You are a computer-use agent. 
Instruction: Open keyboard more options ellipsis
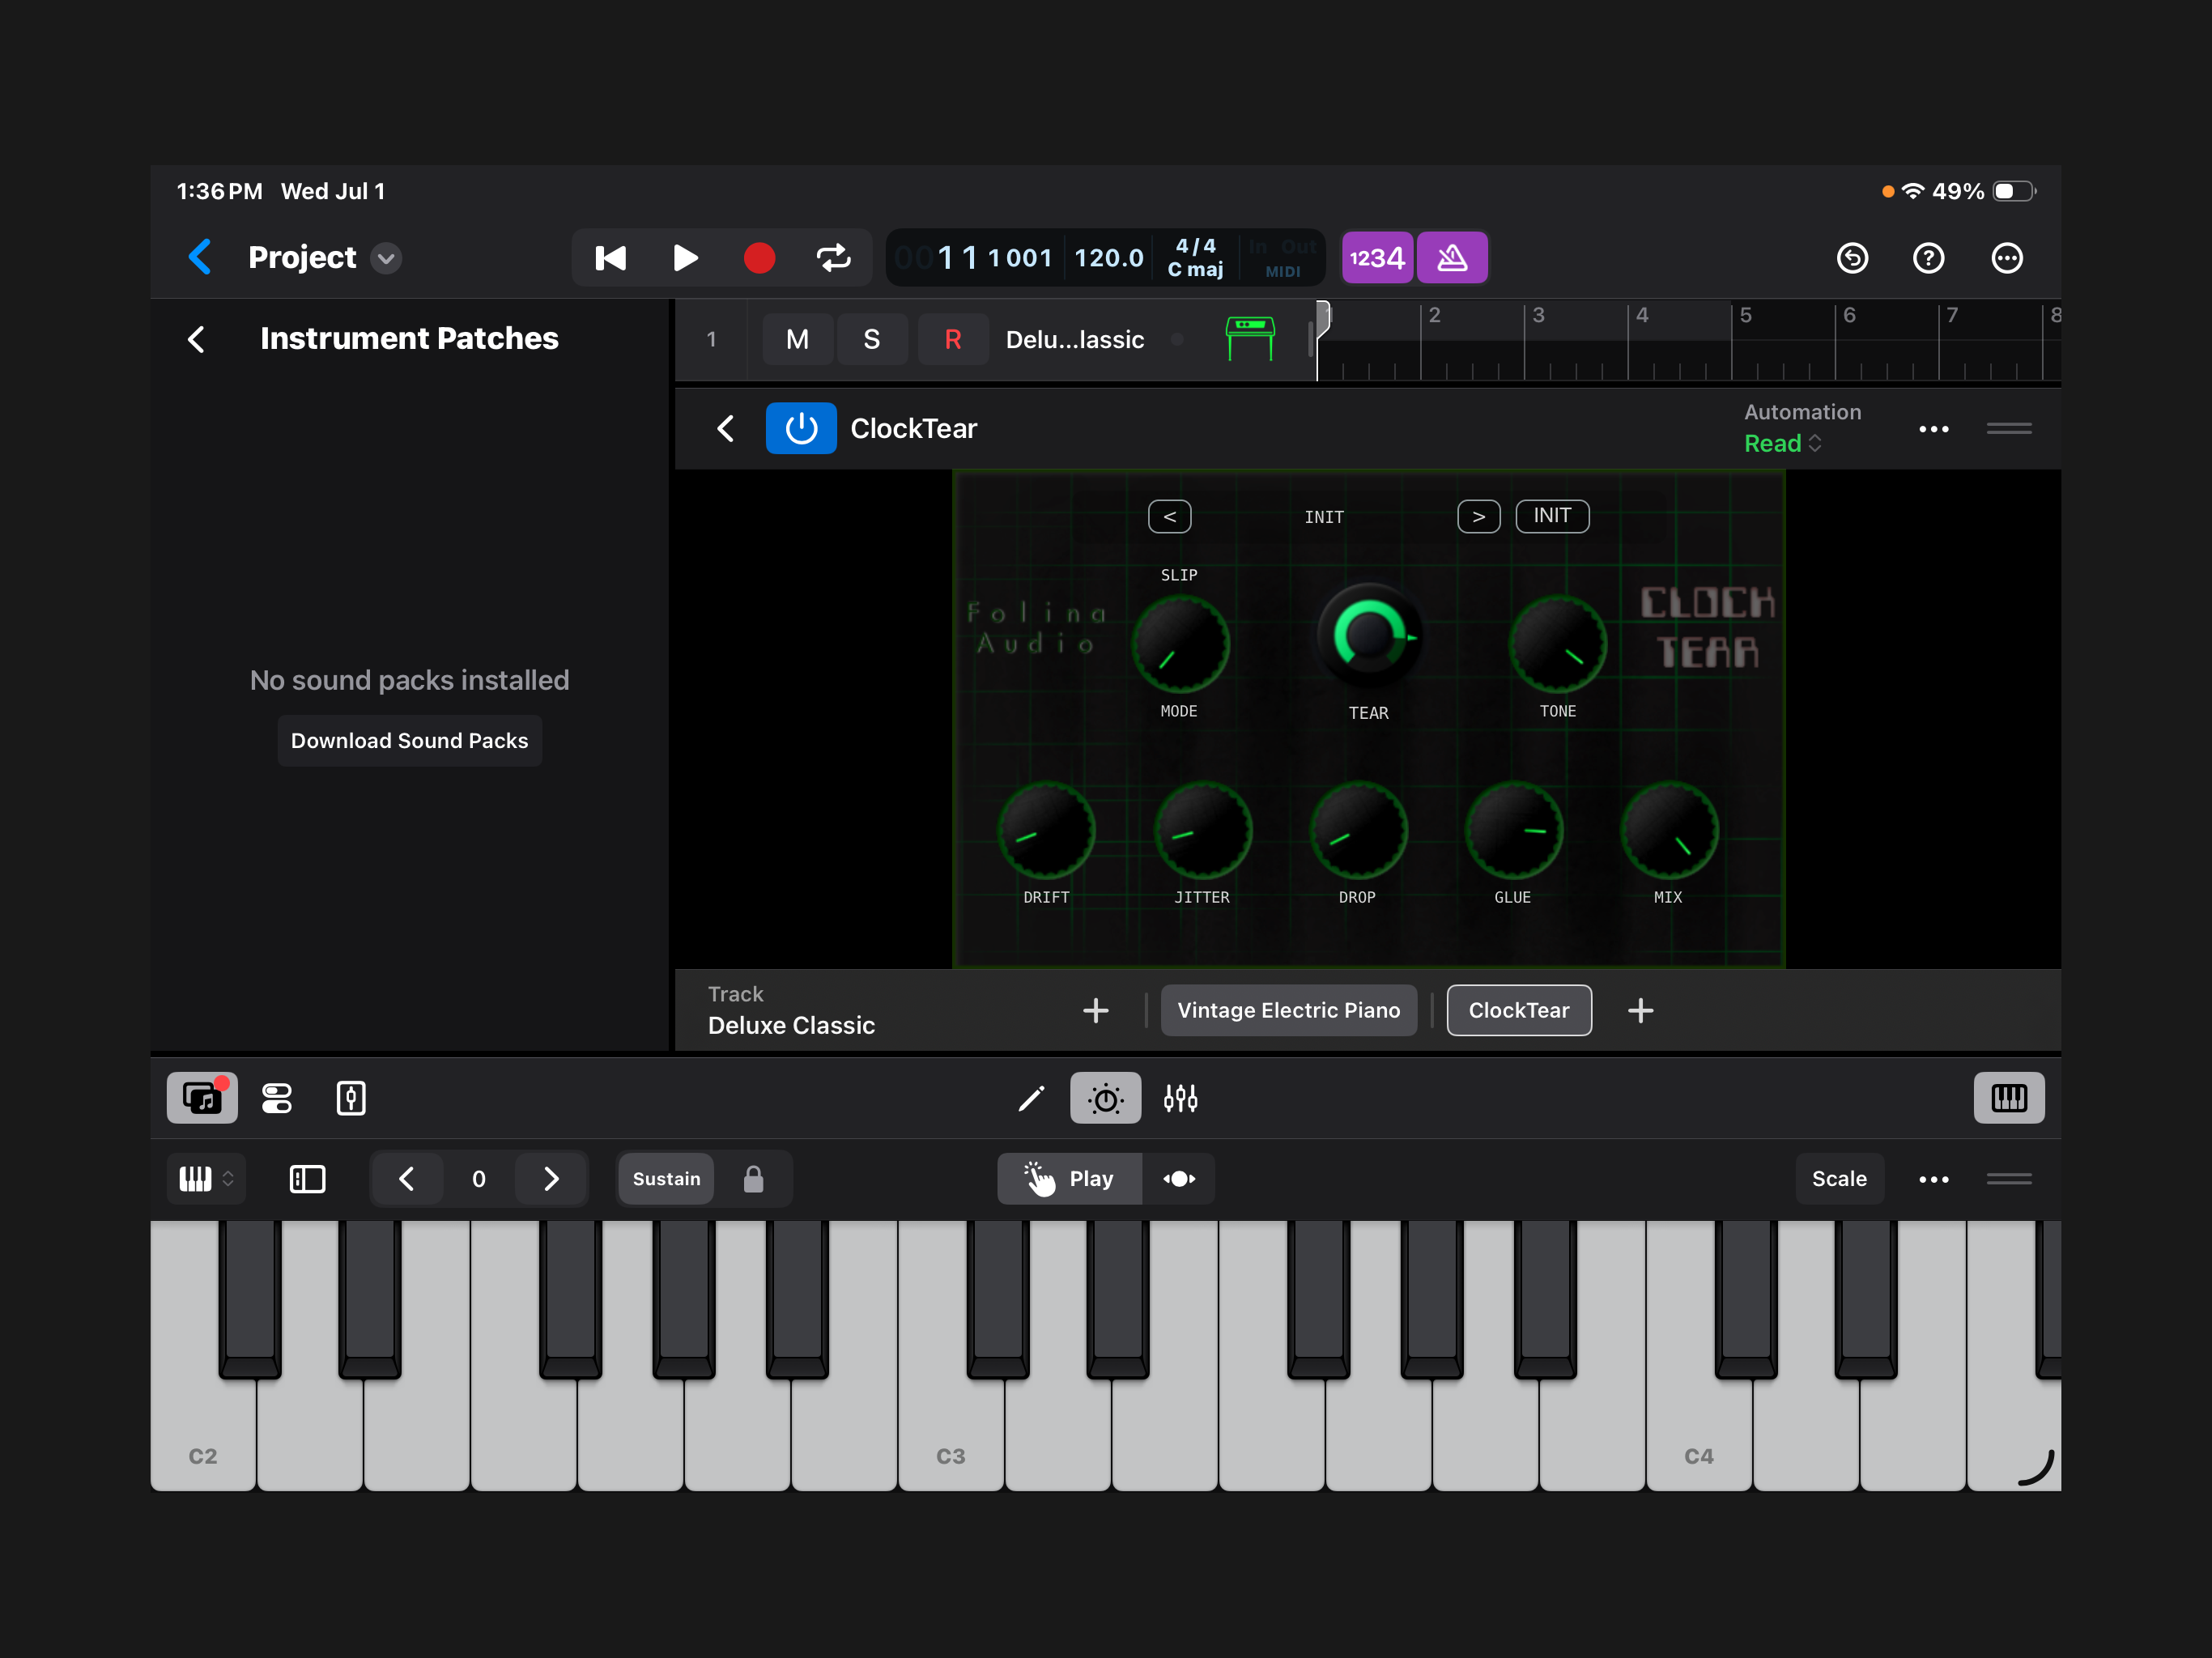click(x=1934, y=1179)
